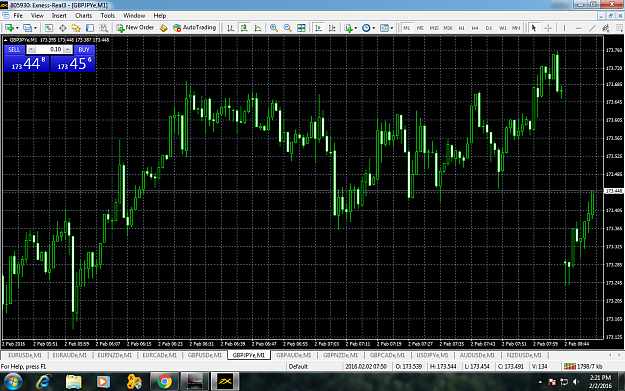Viewport: 625px width, 391px height.
Task: Select the D1 timeframe
Action: tap(489, 28)
